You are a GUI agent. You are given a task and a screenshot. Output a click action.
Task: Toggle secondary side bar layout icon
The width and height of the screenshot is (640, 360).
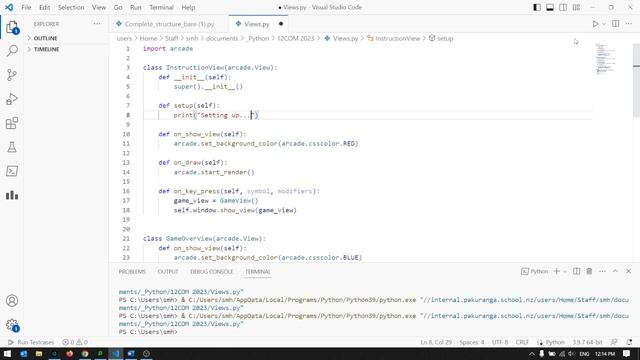point(563,7)
